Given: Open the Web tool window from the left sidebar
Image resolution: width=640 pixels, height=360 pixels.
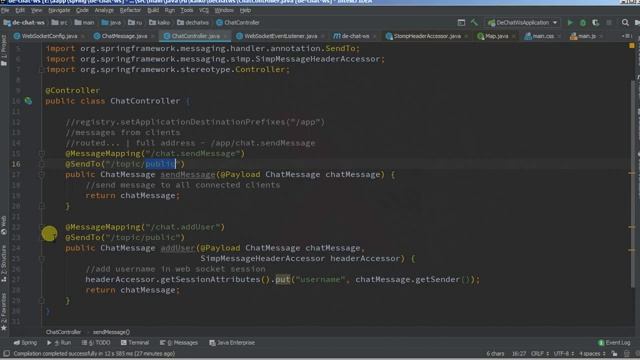Looking at the screenshot, I should tap(4, 225).
